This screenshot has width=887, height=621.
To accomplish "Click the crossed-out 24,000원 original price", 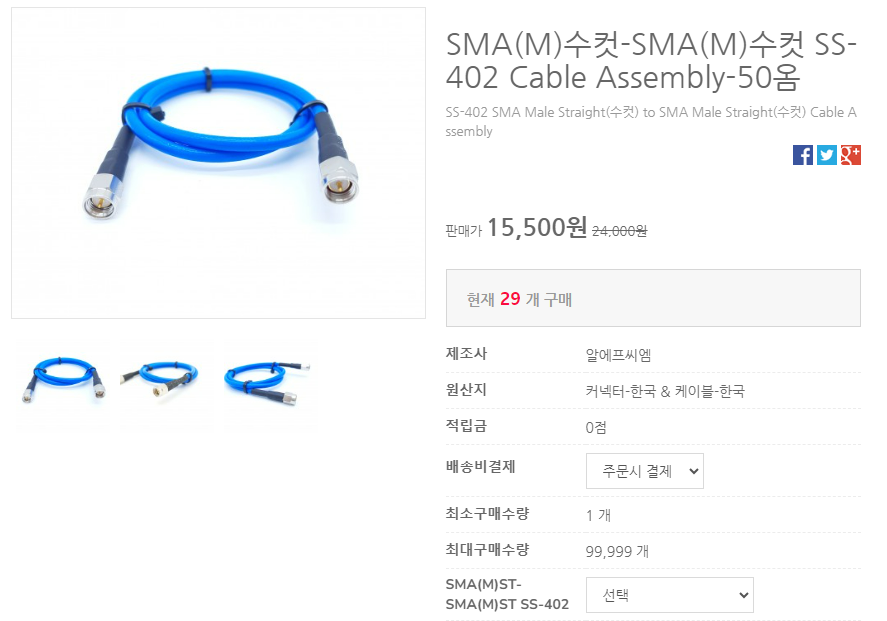I will coord(619,231).
